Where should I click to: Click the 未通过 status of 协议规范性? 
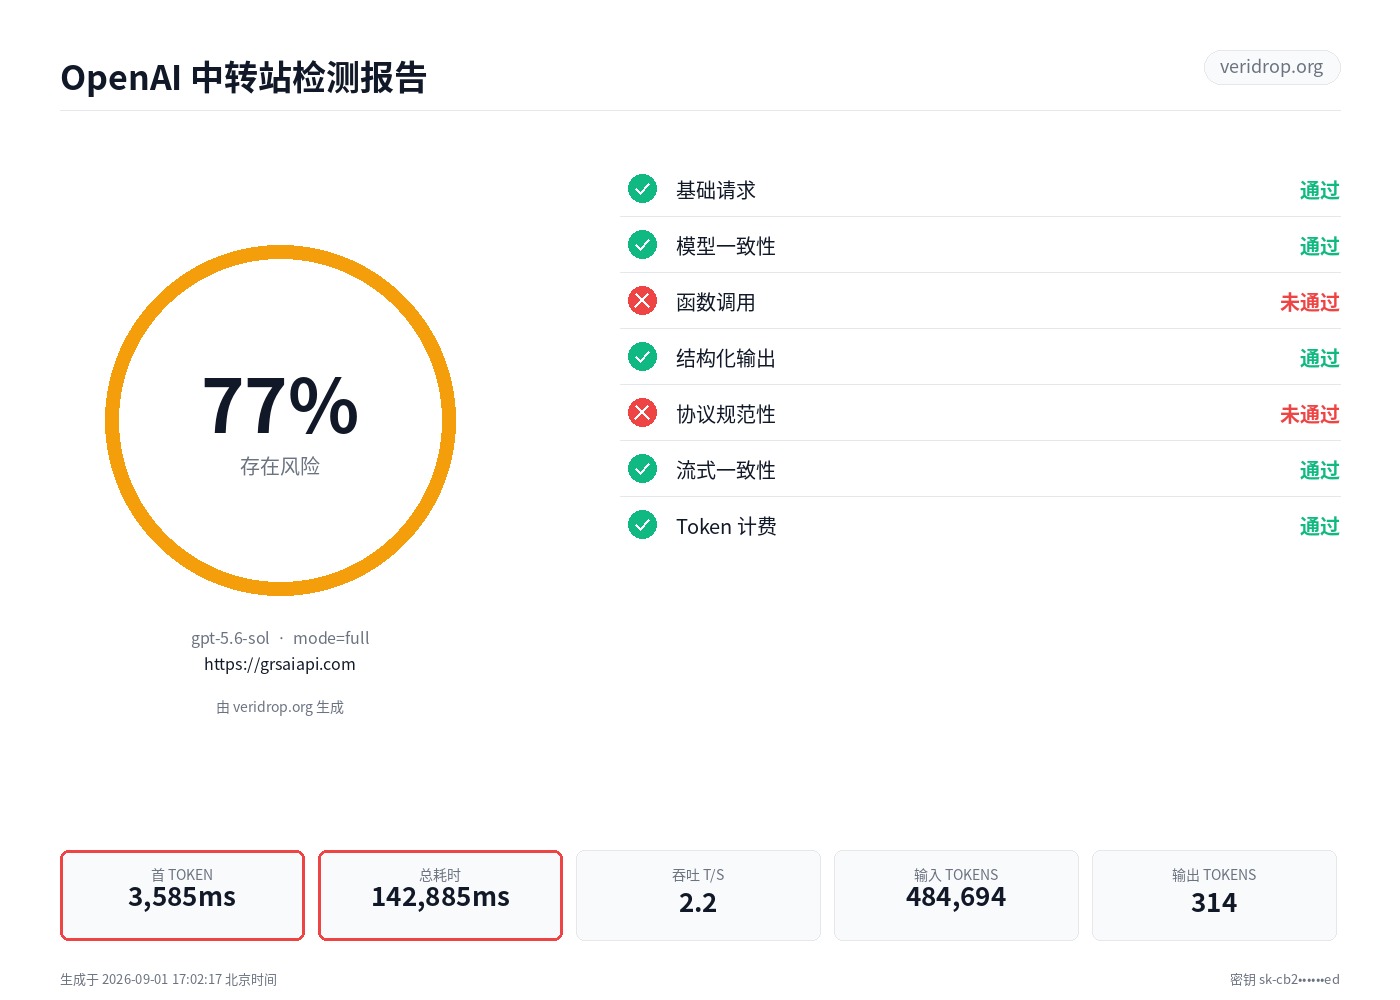pos(1310,414)
